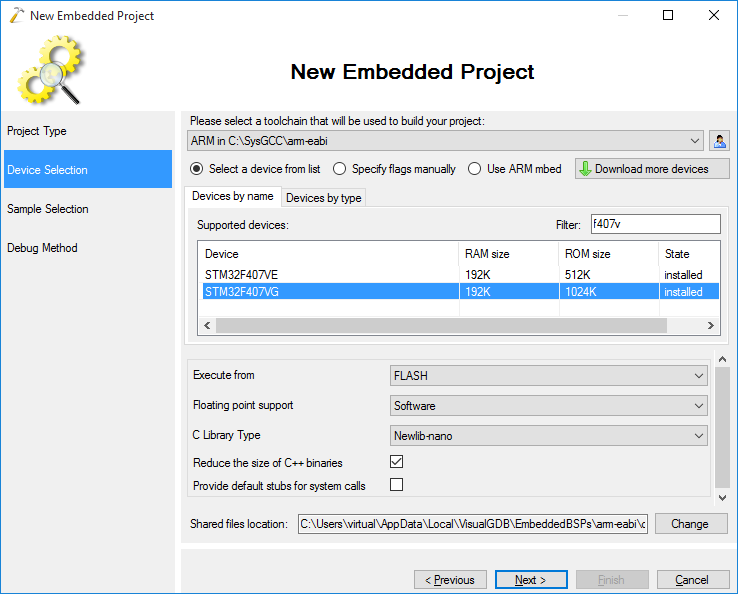Click the settings panel vertical scrollbar thumb

(722, 427)
